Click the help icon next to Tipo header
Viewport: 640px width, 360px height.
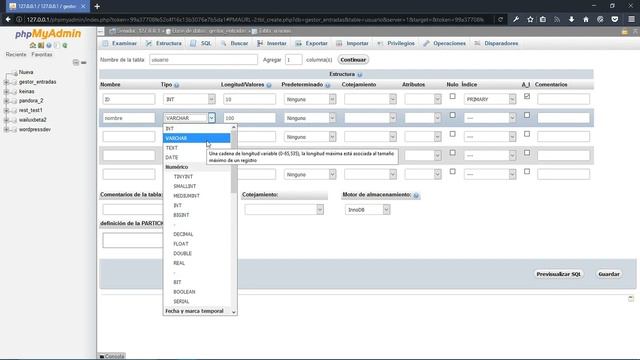click(x=177, y=85)
